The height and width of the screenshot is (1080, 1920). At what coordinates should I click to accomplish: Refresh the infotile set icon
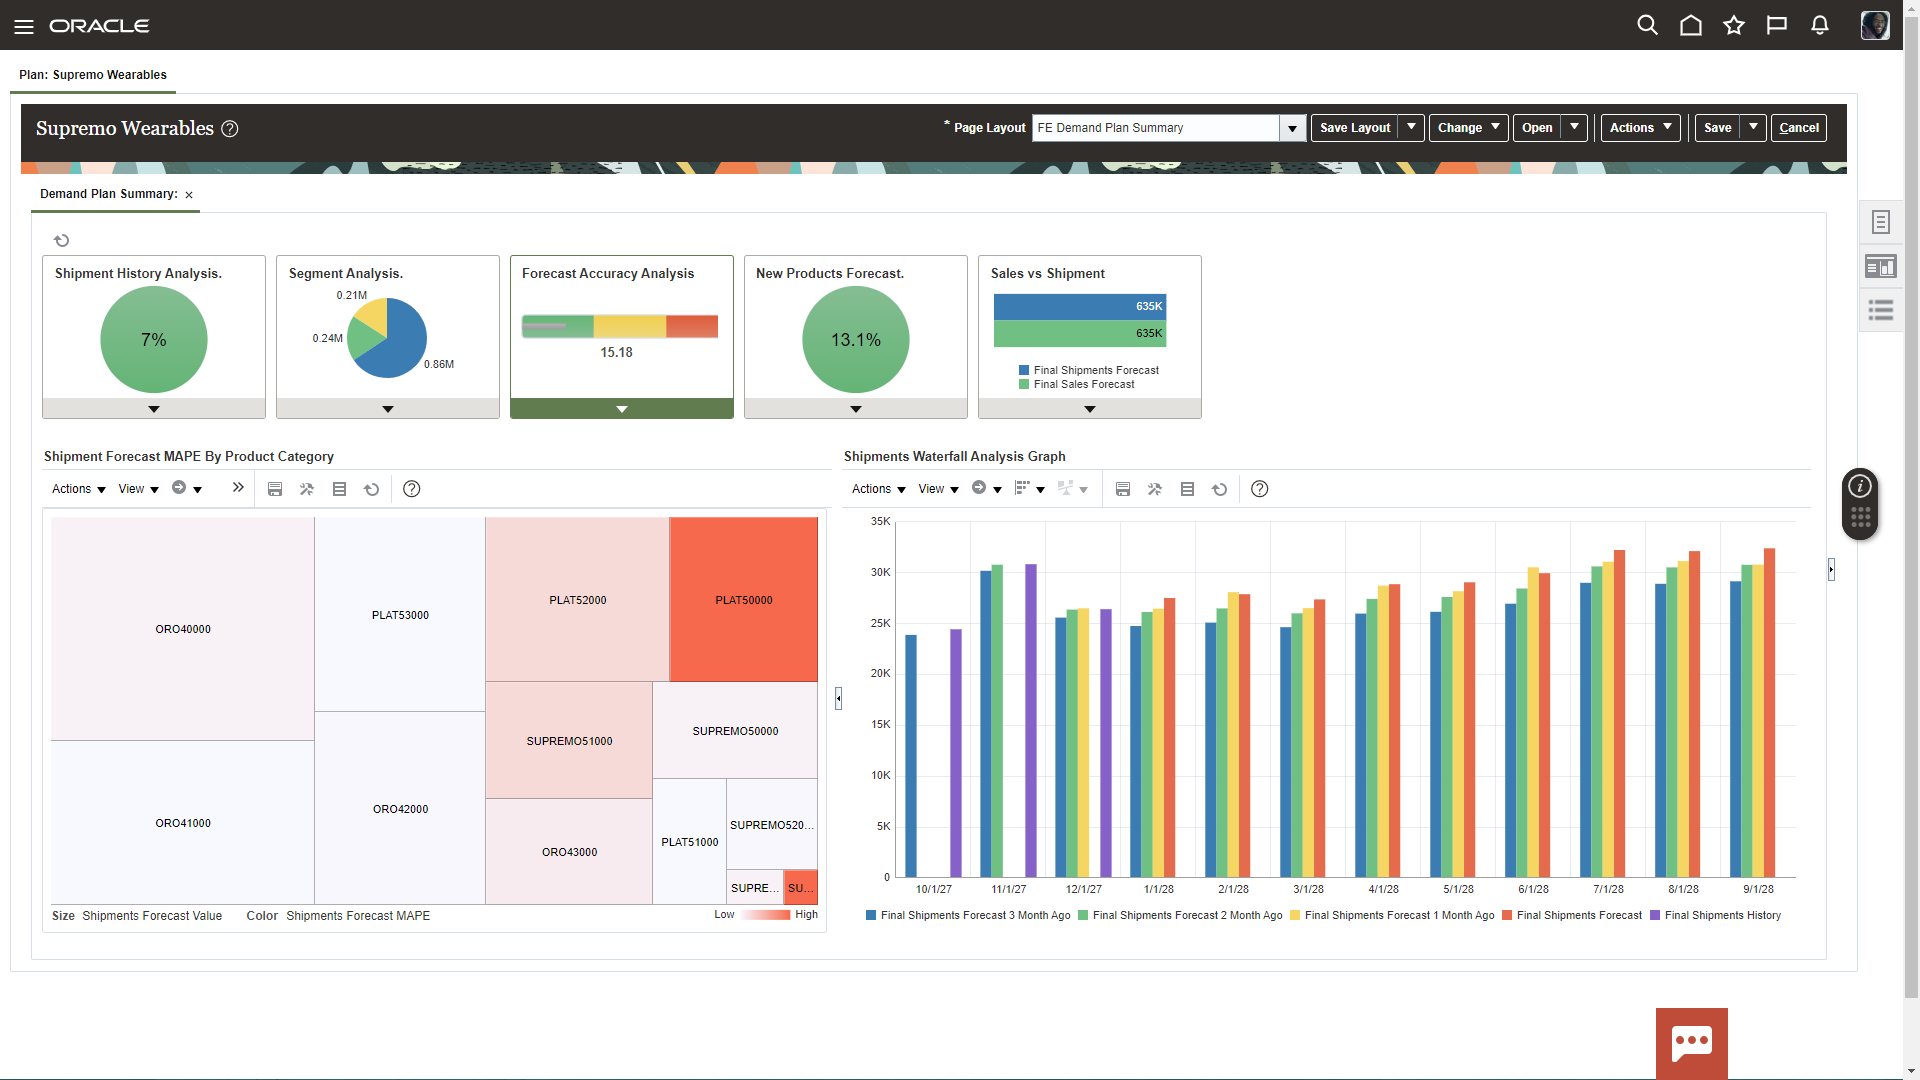pos(62,240)
